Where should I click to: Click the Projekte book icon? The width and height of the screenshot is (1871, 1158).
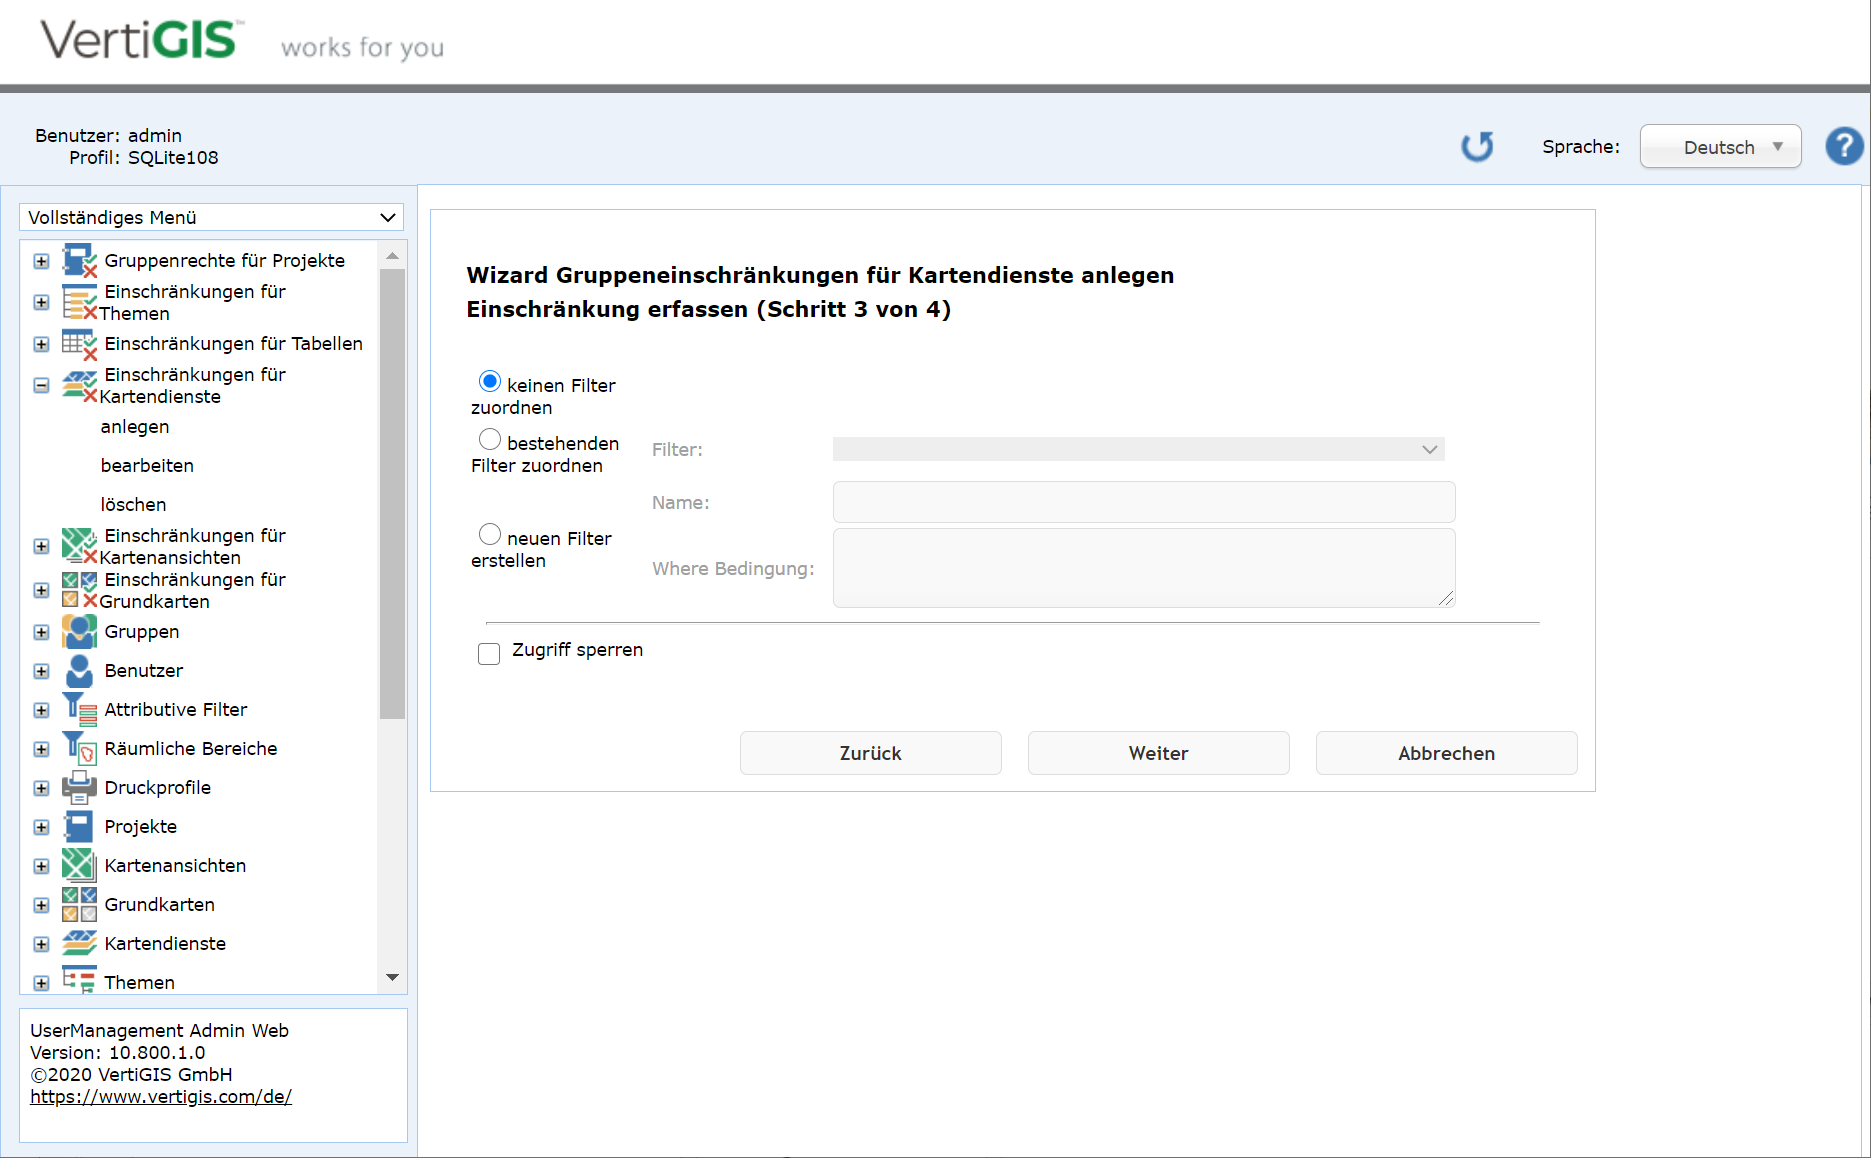point(79,827)
